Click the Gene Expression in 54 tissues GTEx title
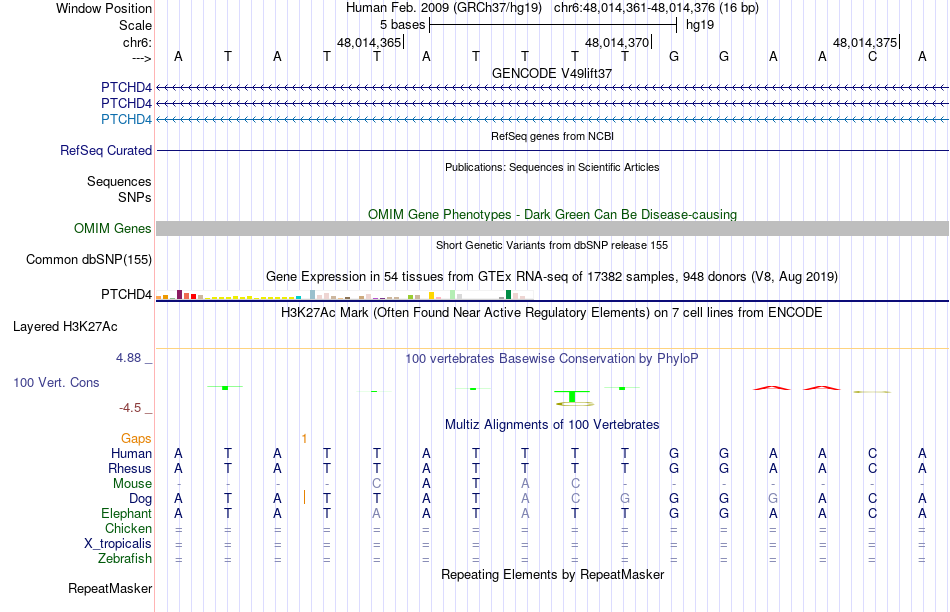Viewport: 950px width, 612px height. [552, 277]
